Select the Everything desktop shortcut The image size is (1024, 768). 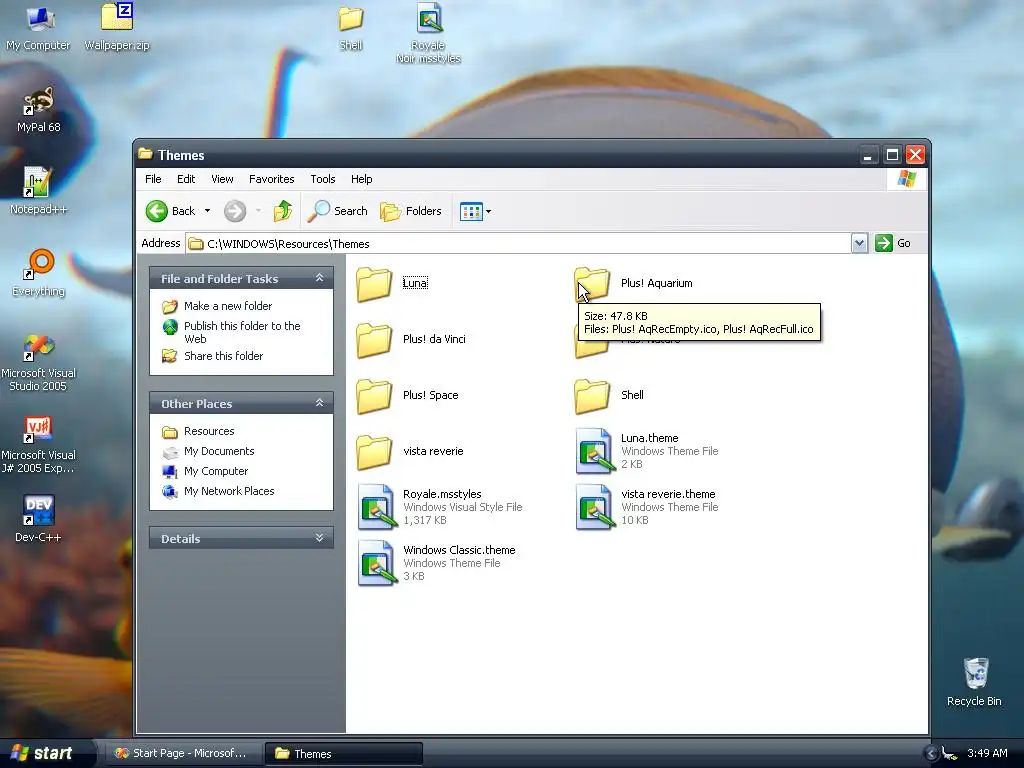pyautogui.click(x=39, y=273)
